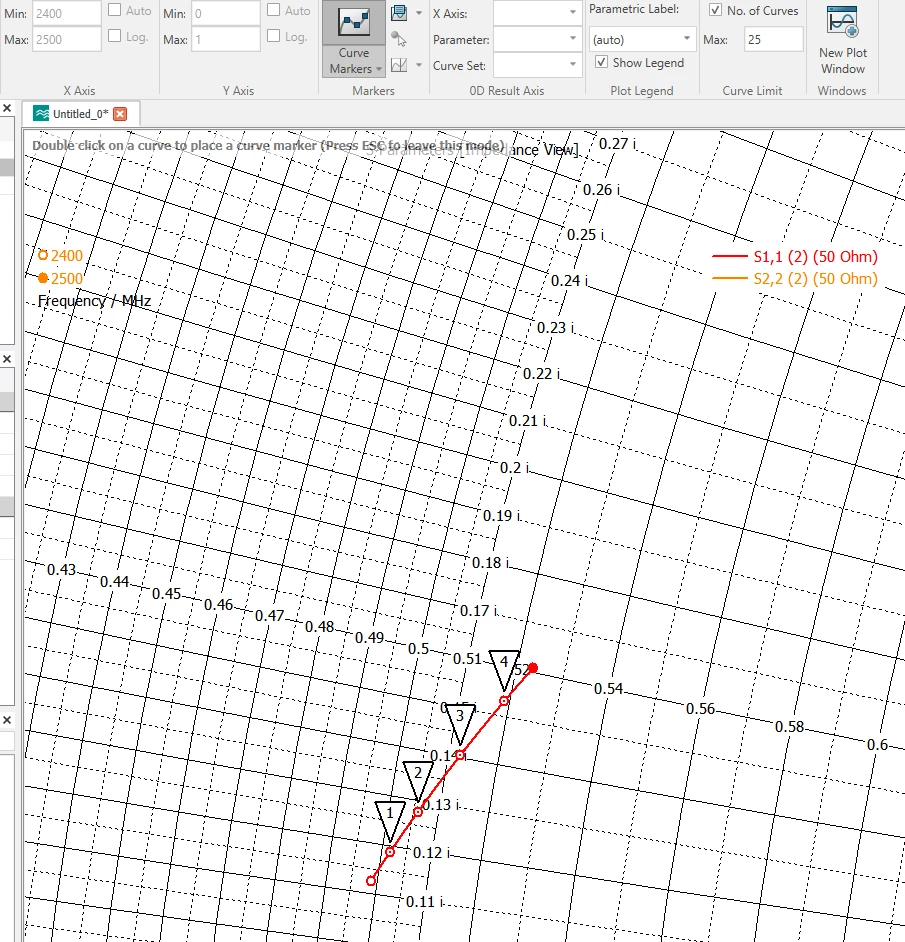Click the 0.6 grid axis label

pos(877,745)
